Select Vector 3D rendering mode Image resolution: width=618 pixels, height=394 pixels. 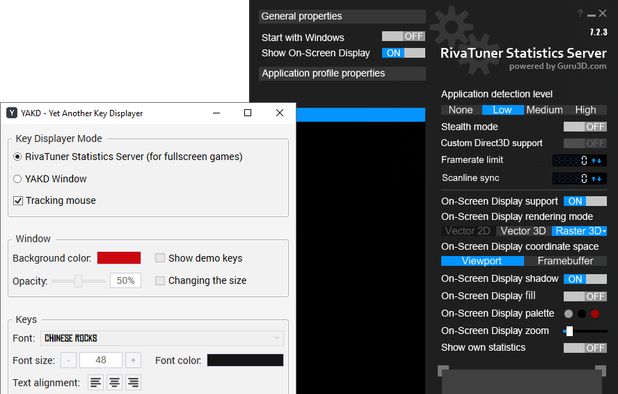click(x=523, y=231)
